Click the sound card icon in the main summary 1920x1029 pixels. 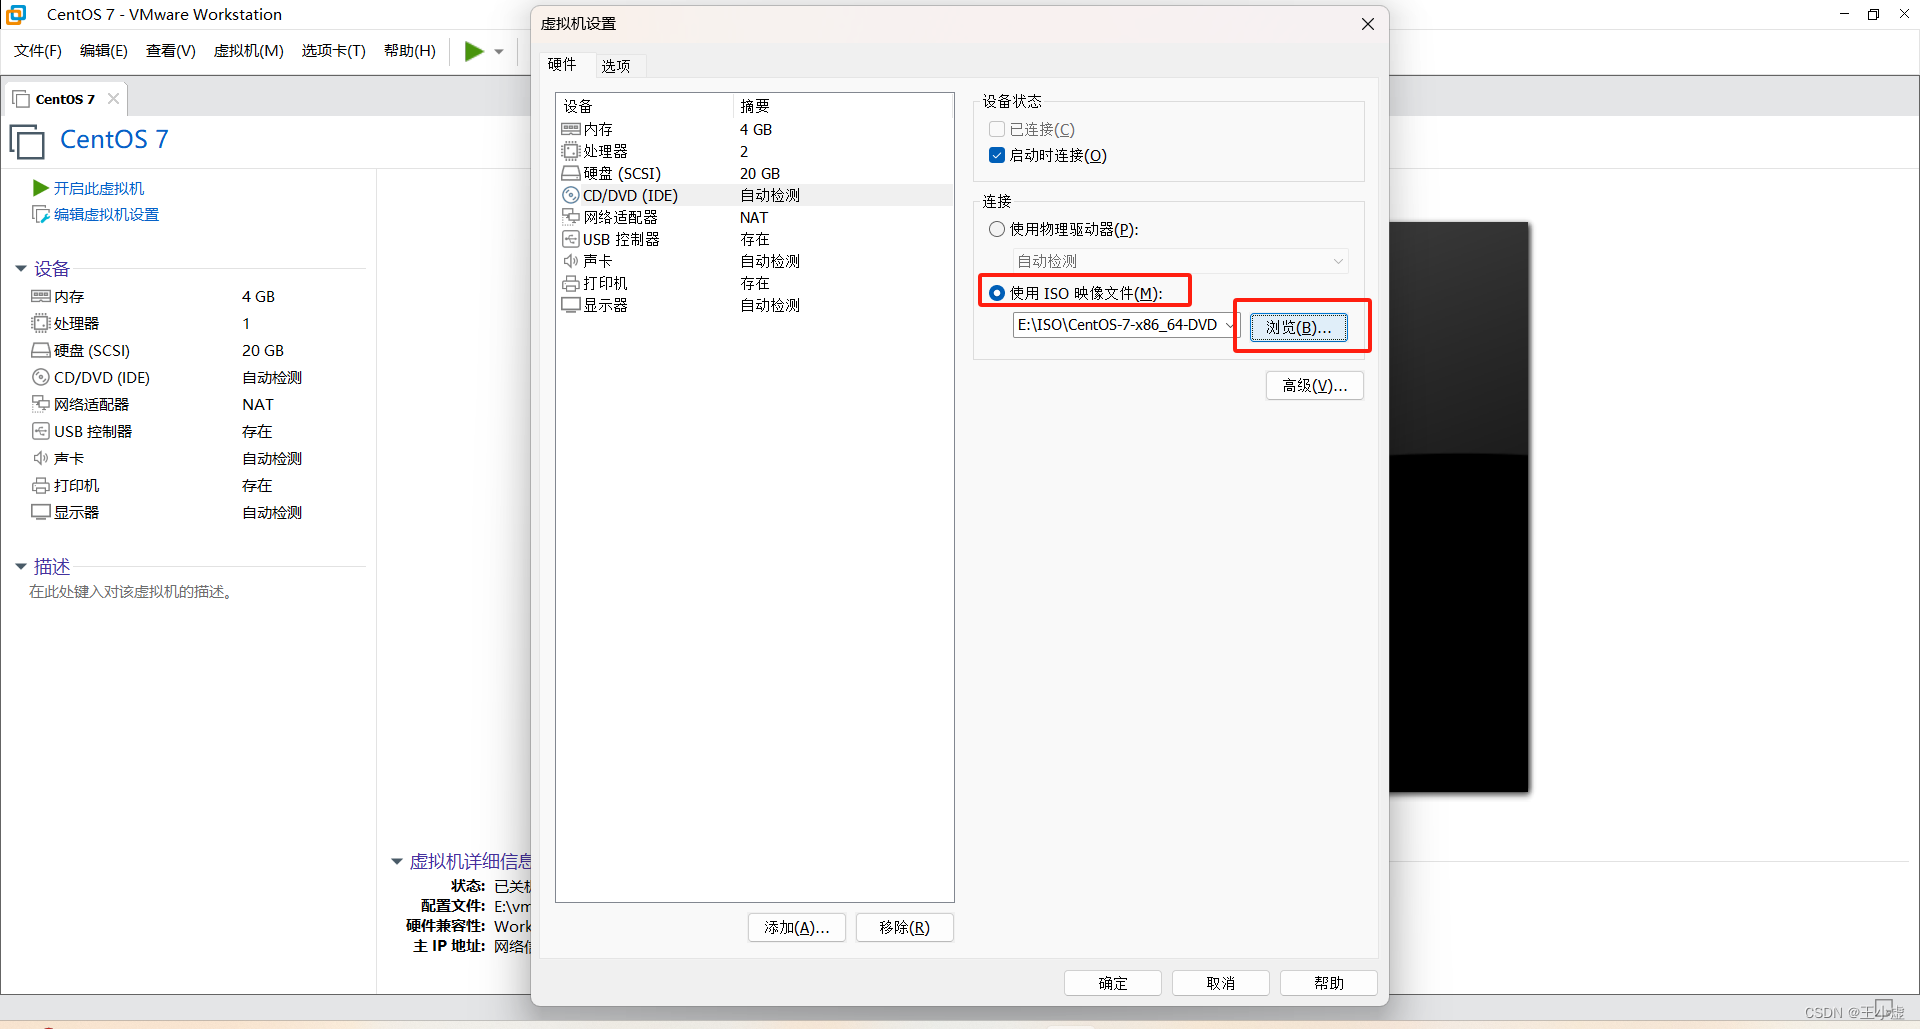click(x=41, y=458)
